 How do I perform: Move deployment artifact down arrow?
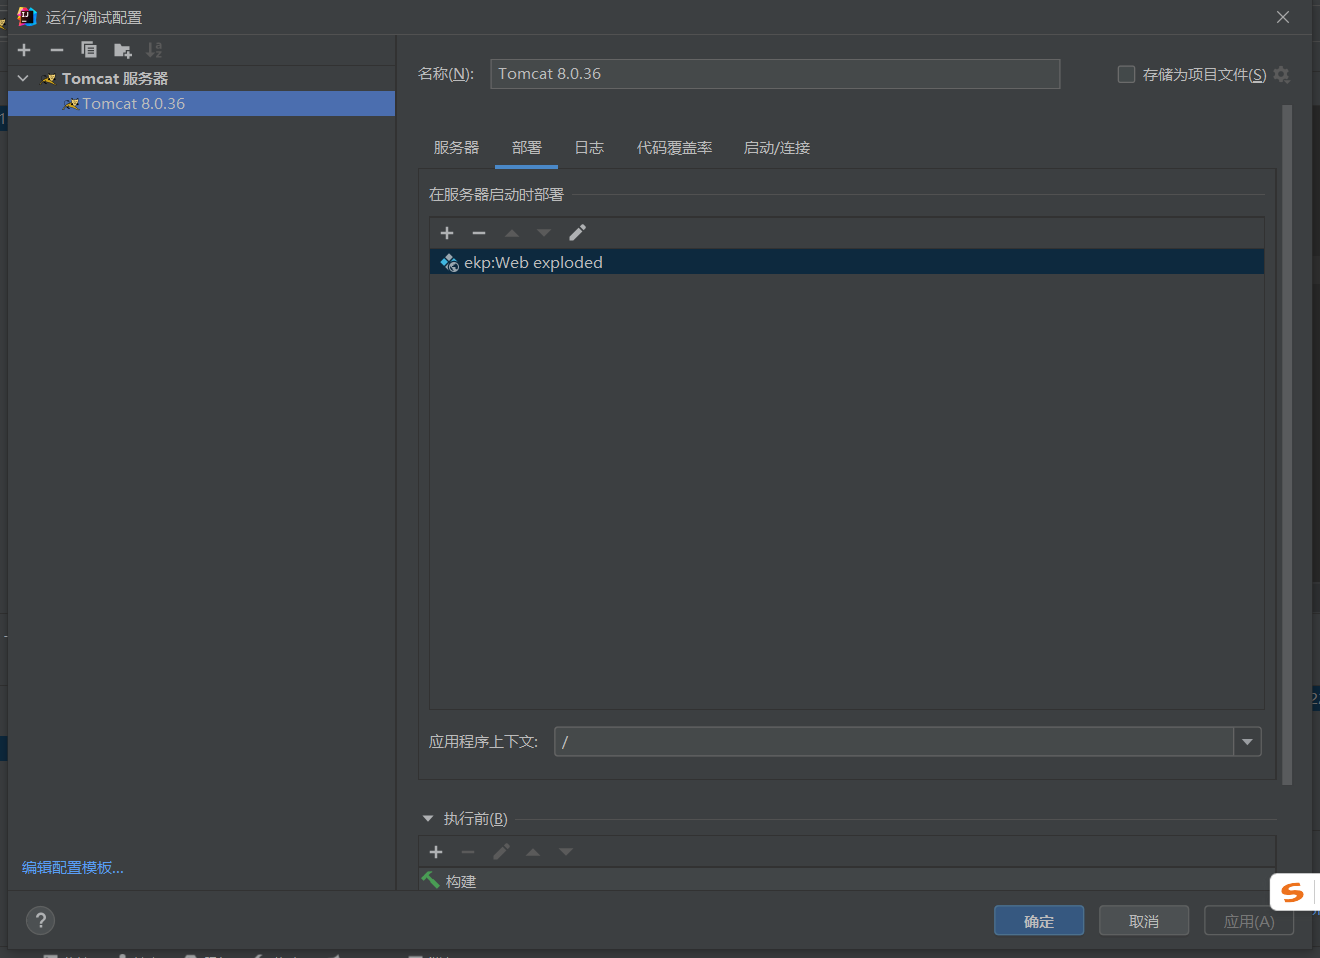pos(544,233)
